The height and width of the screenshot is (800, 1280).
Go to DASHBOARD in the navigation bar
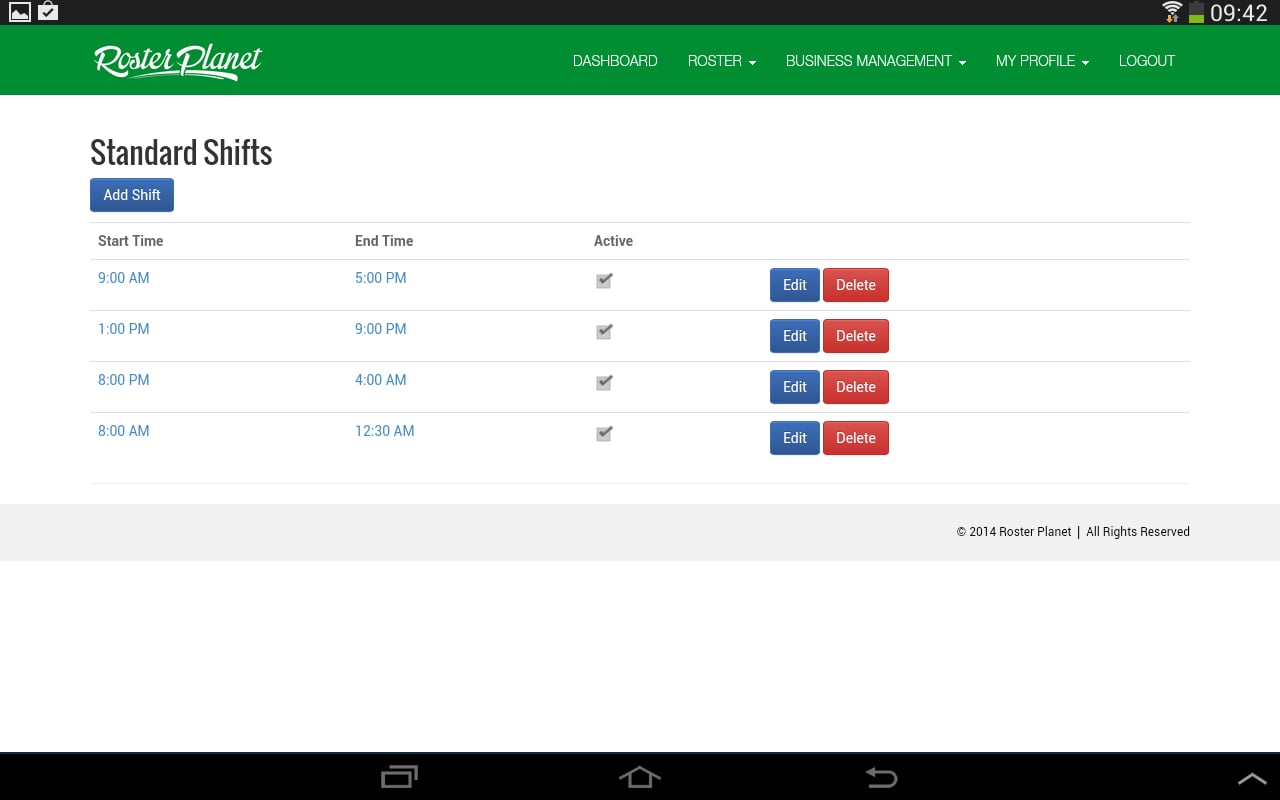tap(615, 61)
